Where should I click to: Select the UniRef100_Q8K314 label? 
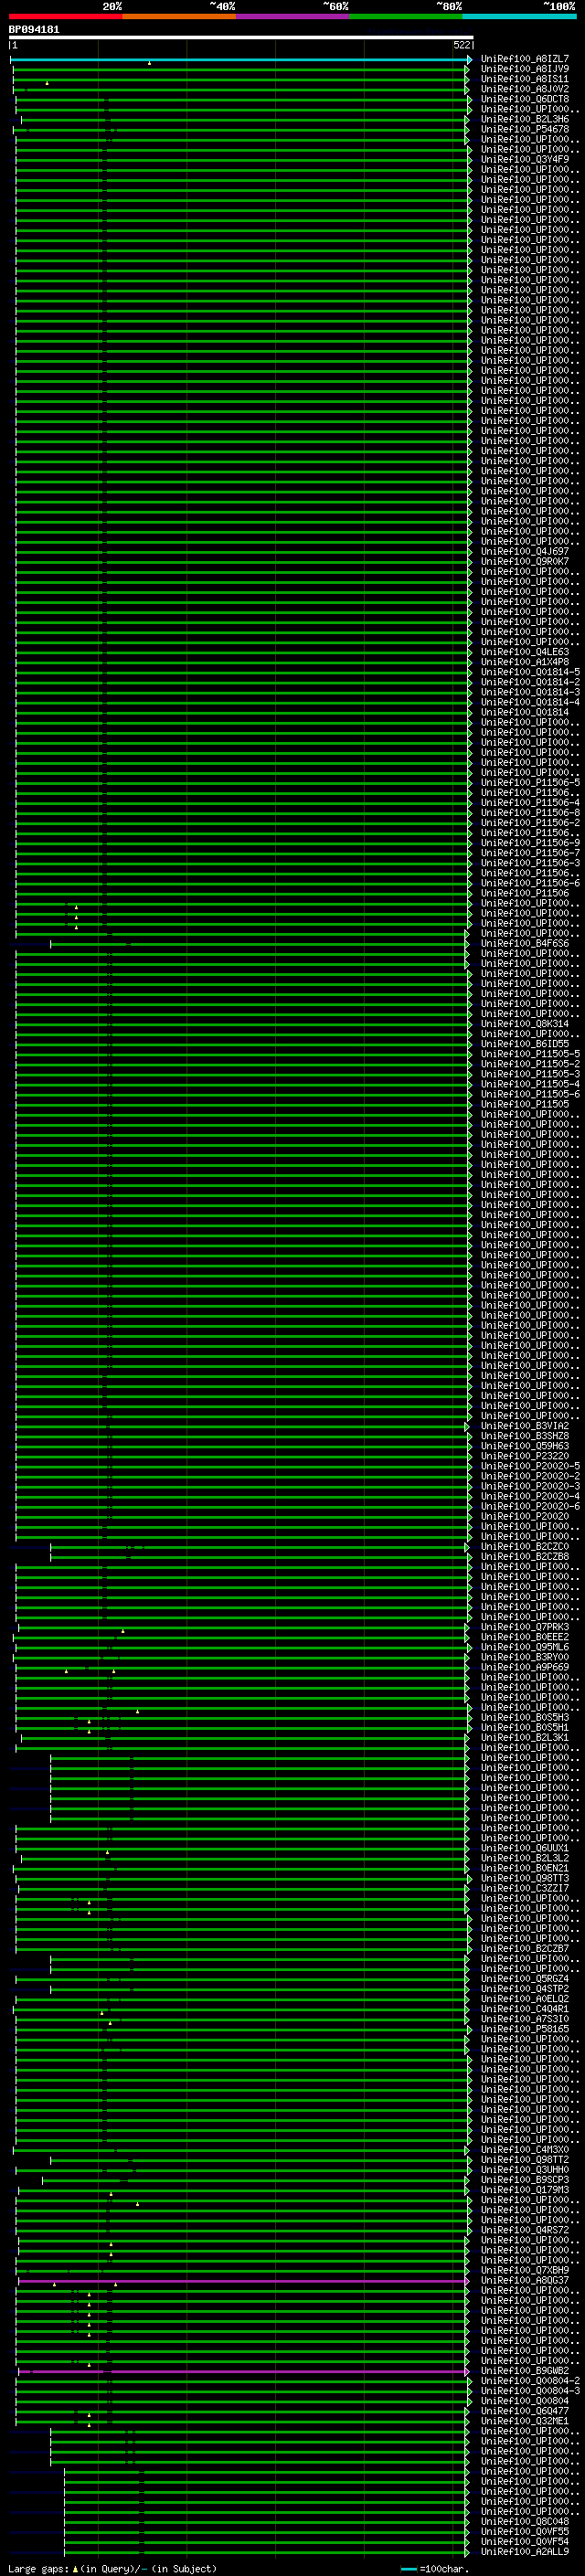(x=524, y=1023)
